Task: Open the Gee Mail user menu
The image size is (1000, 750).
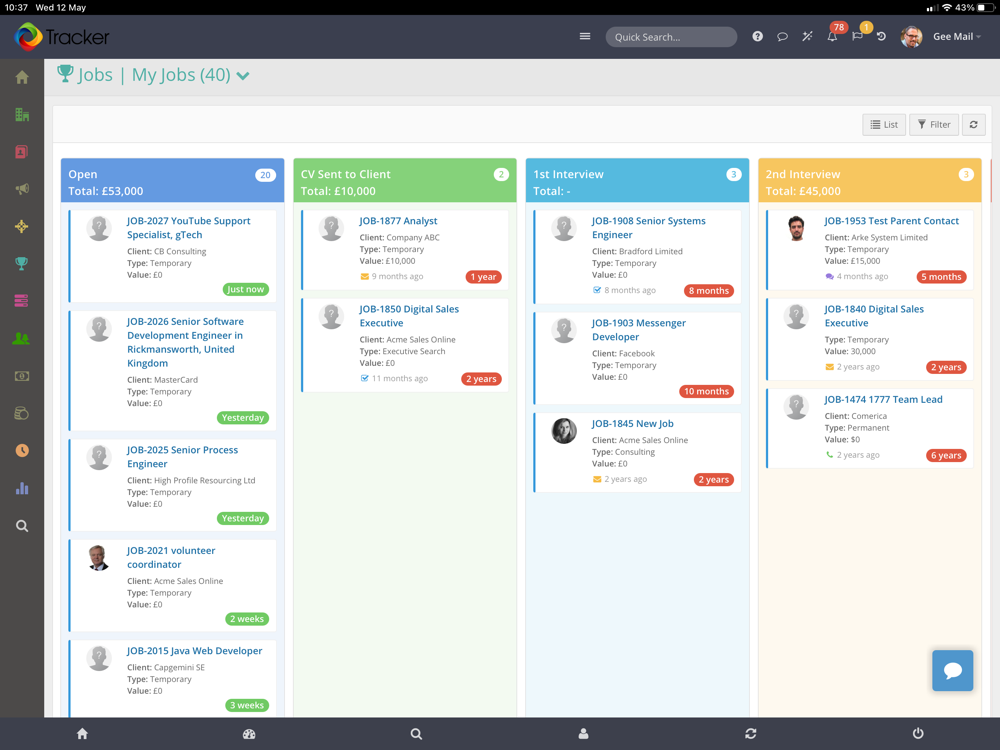Action: click(x=957, y=36)
